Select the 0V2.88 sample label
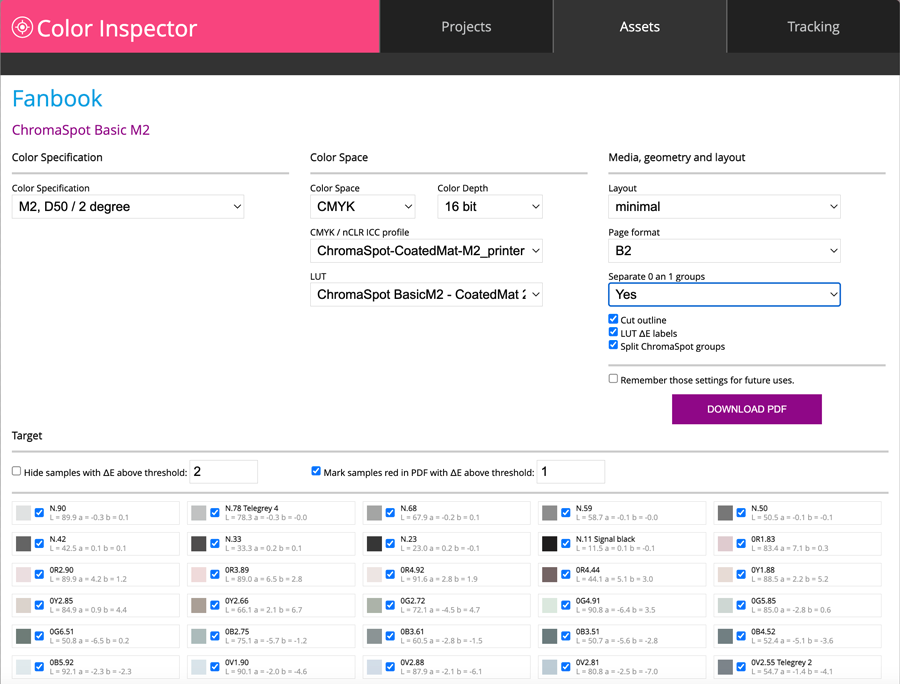 [413, 663]
